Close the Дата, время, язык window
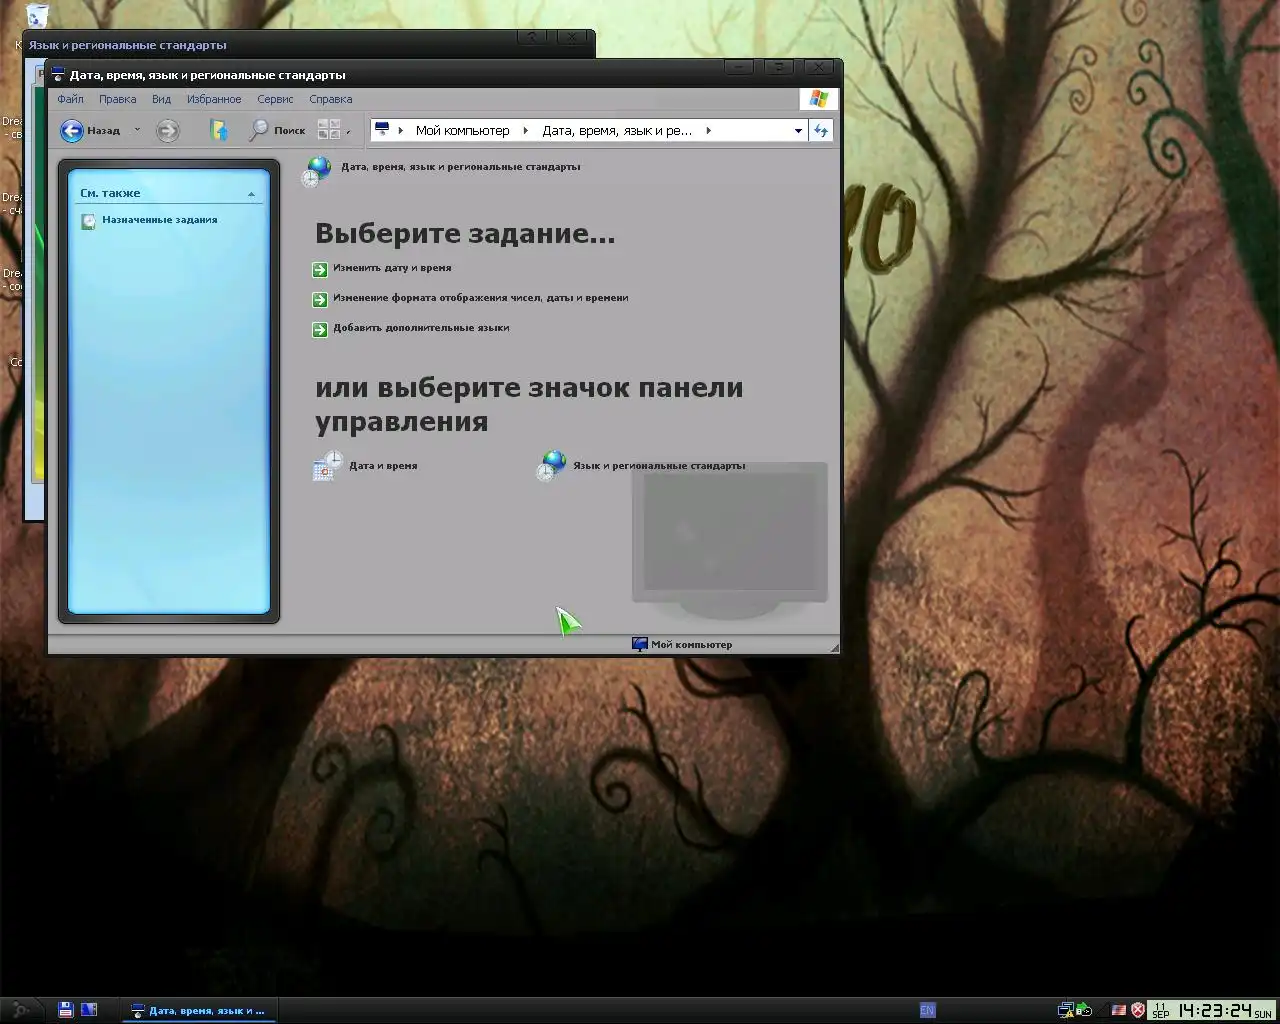Screen dimensions: 1280x1024 [818, 67]
